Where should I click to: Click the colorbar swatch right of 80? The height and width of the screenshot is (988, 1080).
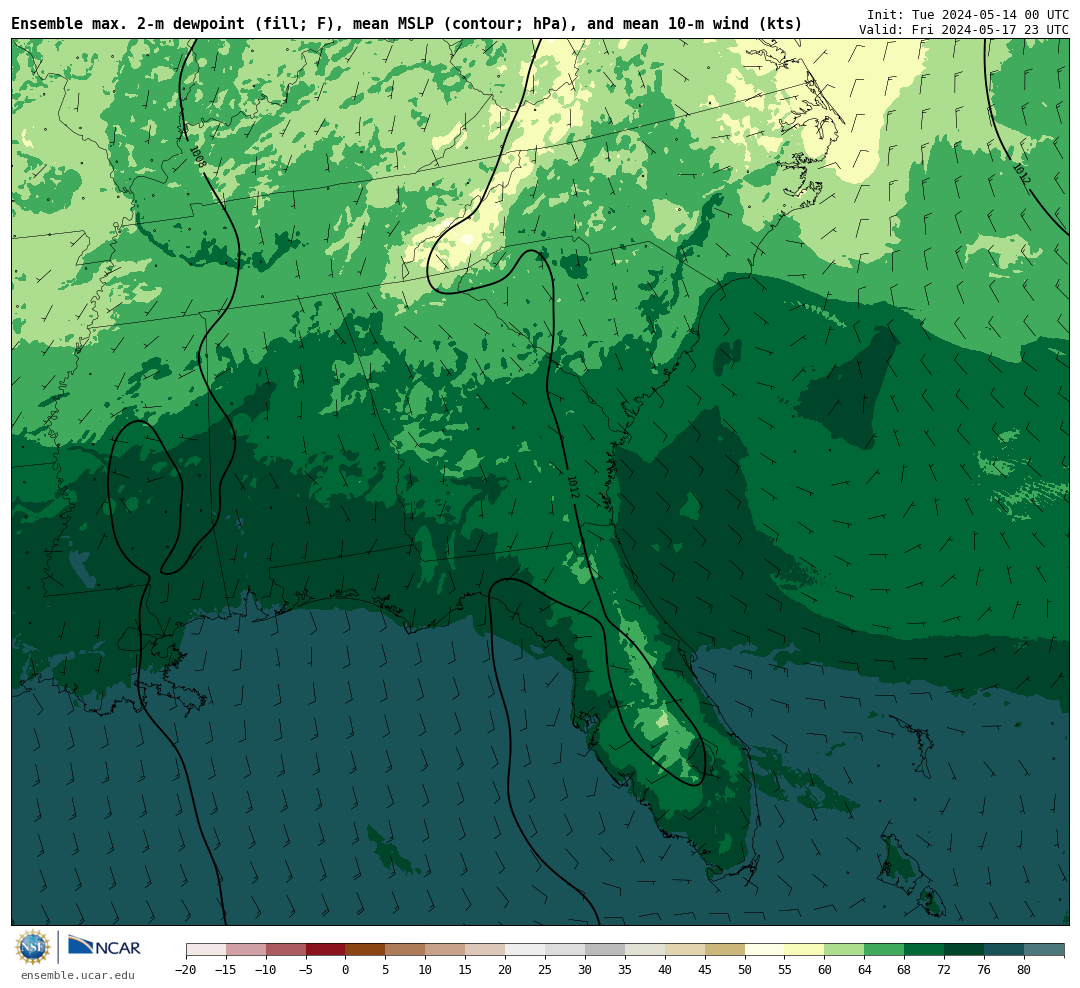tap(1045, 950)
